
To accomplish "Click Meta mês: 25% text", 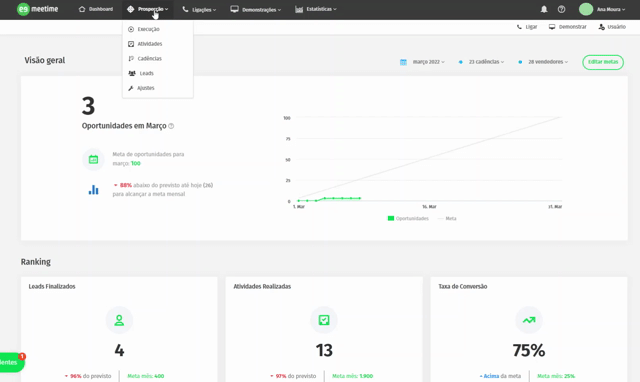I will pyautogui.click(x=556, y=376).
